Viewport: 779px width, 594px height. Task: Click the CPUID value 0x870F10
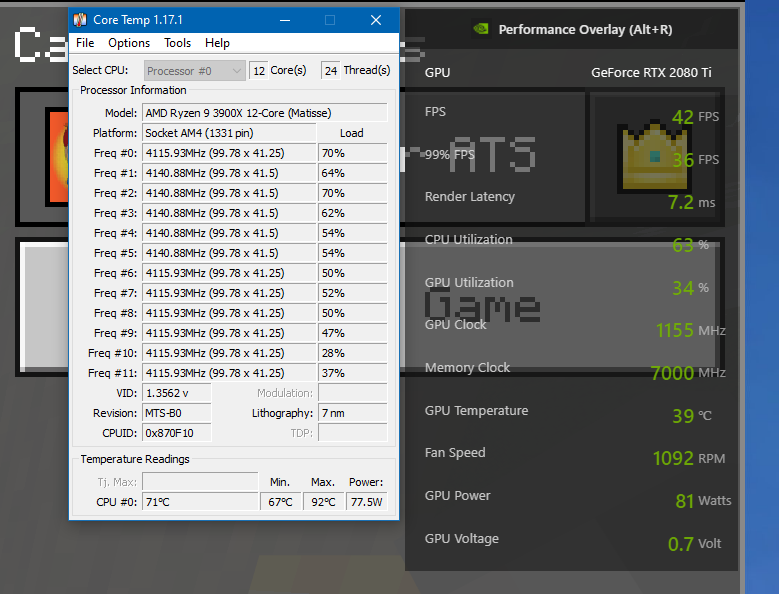click(176, 433)
